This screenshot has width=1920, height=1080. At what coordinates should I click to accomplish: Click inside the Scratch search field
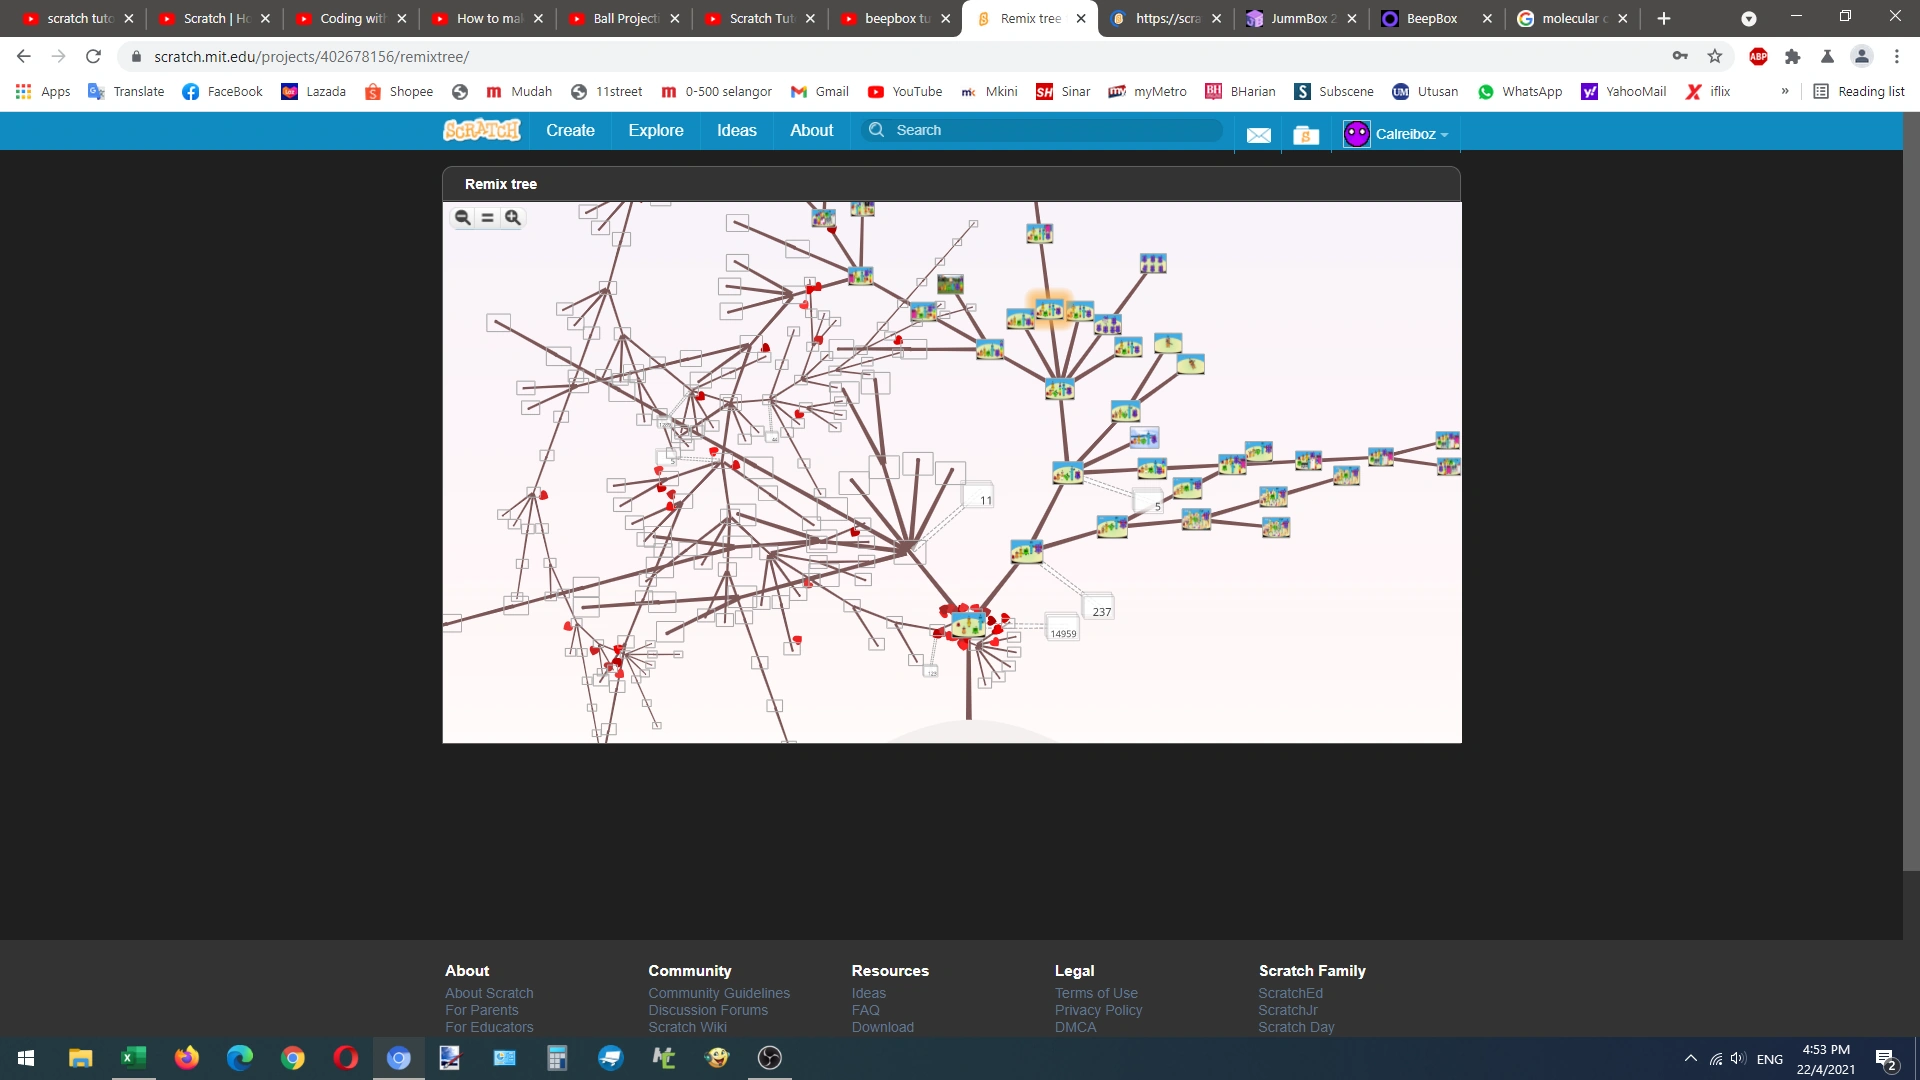click(1040, 130)
